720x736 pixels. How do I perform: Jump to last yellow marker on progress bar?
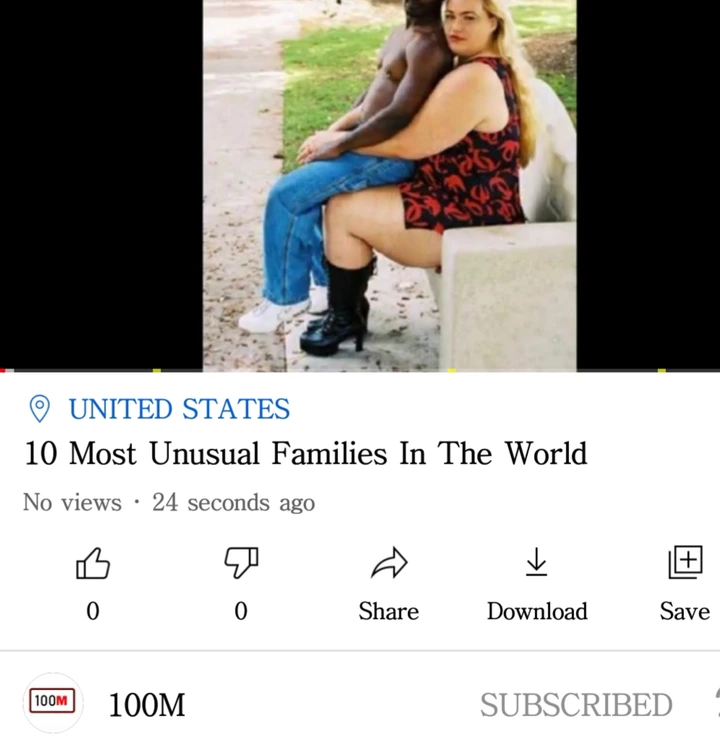[x=662, y=371]
